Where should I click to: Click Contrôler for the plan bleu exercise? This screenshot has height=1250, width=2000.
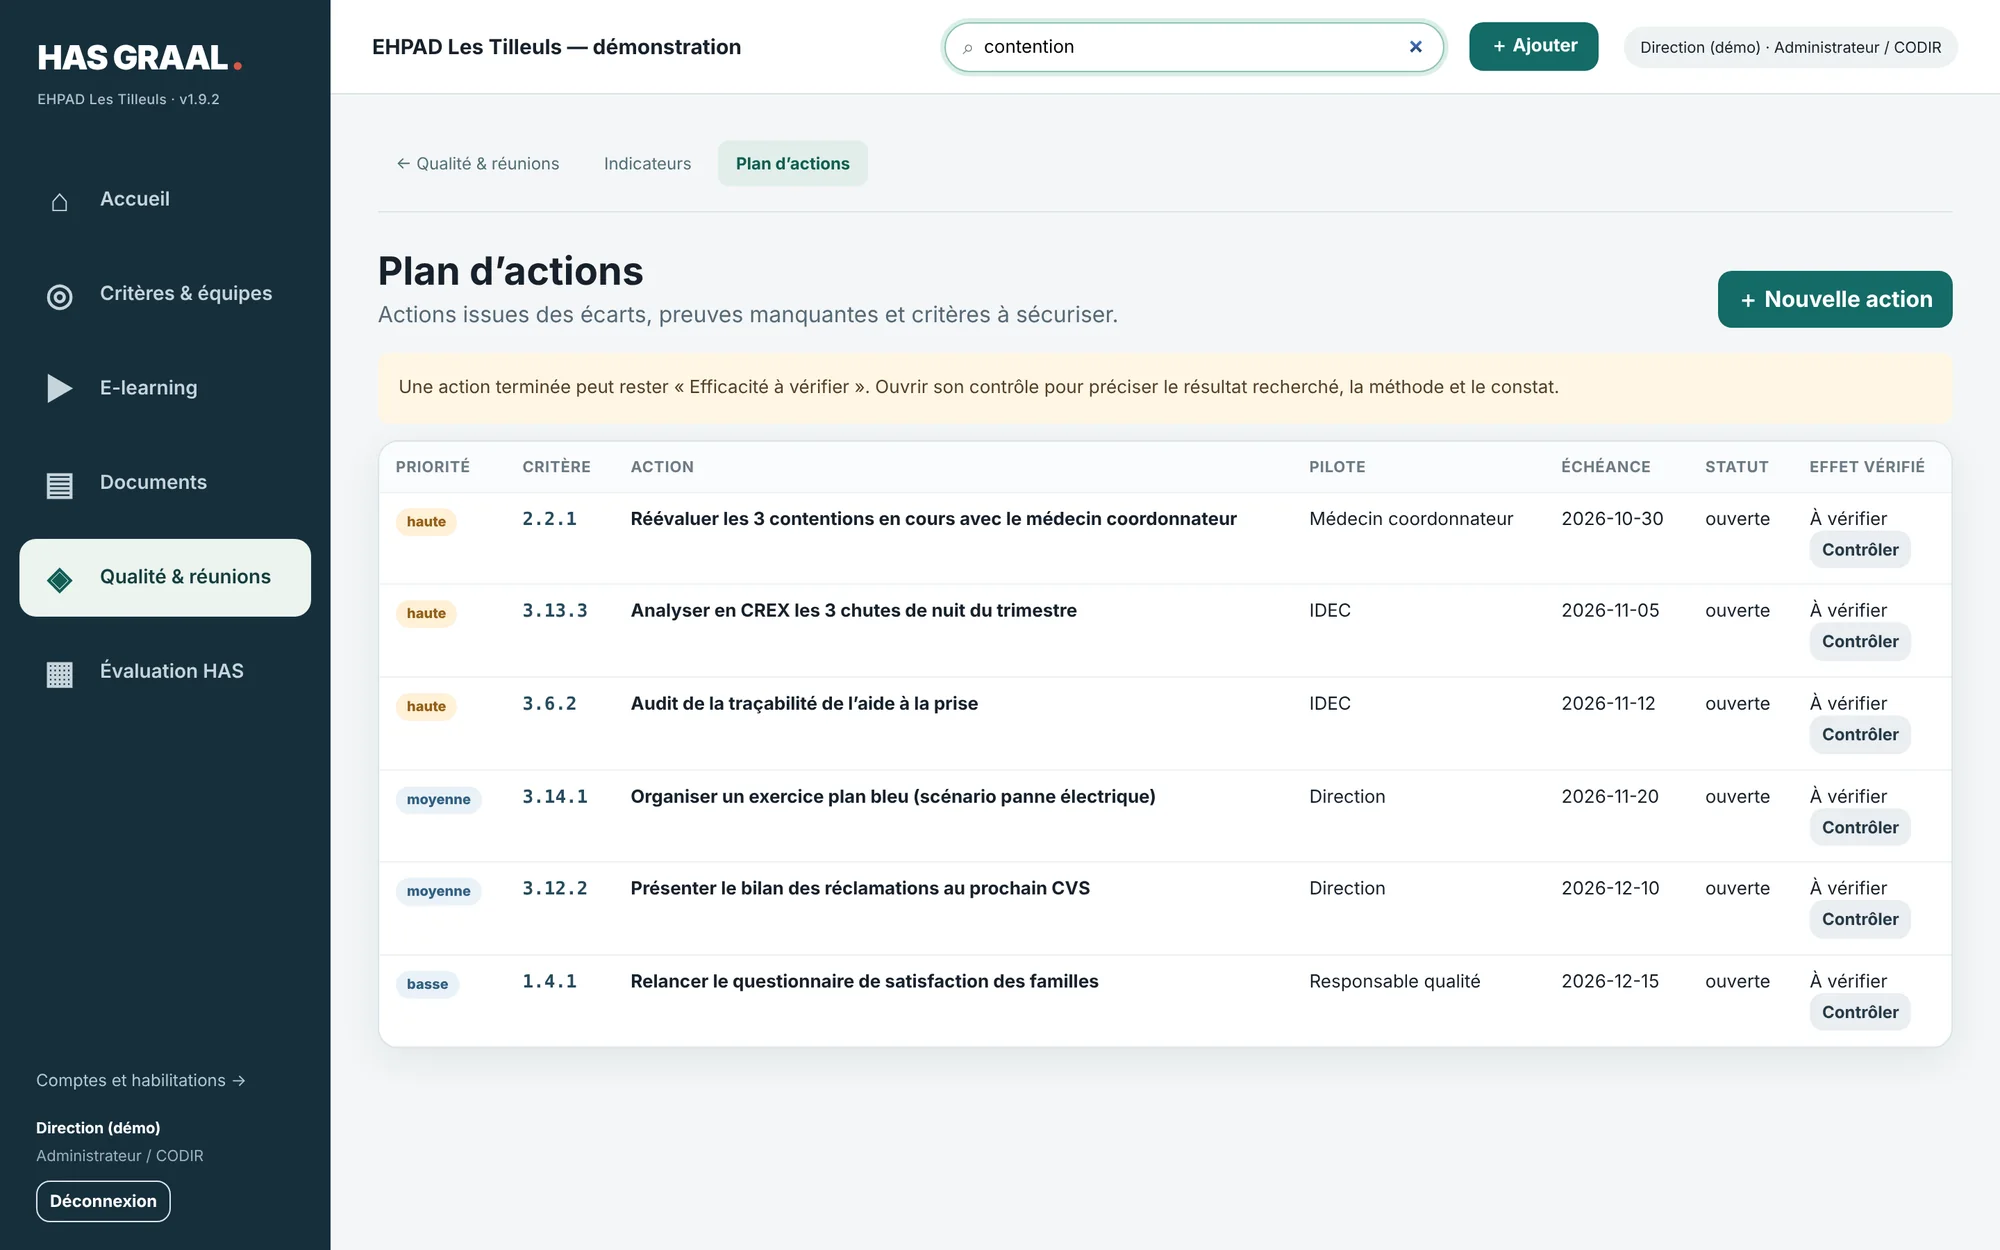pyautogui.click(x=1859, y=828)
